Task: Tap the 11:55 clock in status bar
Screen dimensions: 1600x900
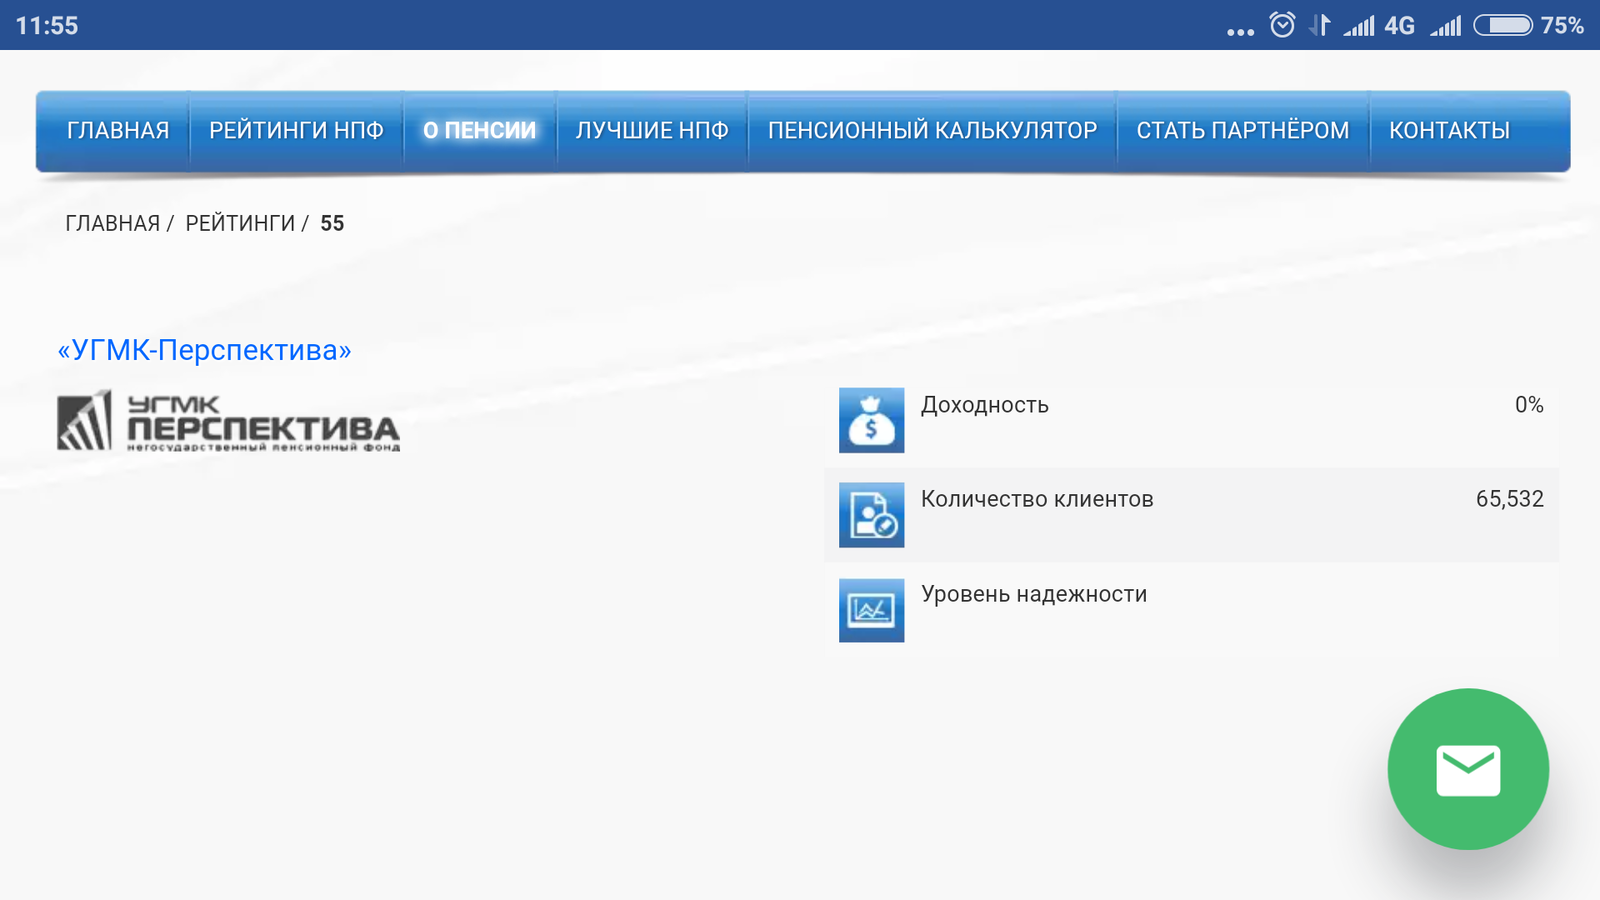Action: pyautogui.click(x=47, y=26)
